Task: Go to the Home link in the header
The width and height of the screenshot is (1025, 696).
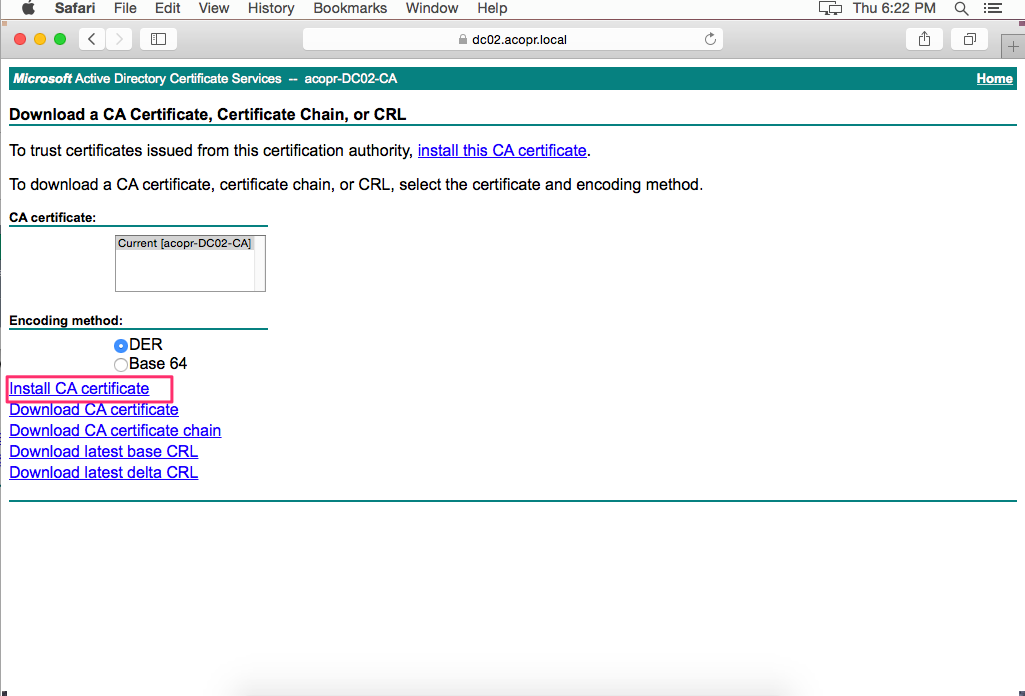Action: (994, 78)
